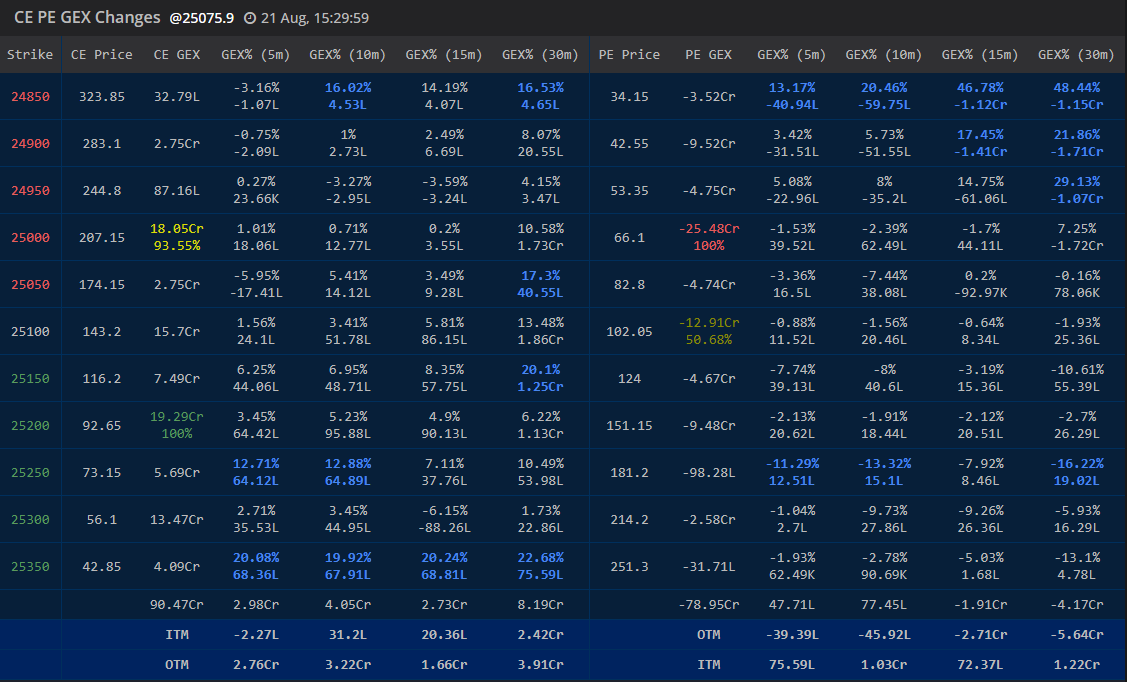Click the CE Price column header

[x=101, y=55]
